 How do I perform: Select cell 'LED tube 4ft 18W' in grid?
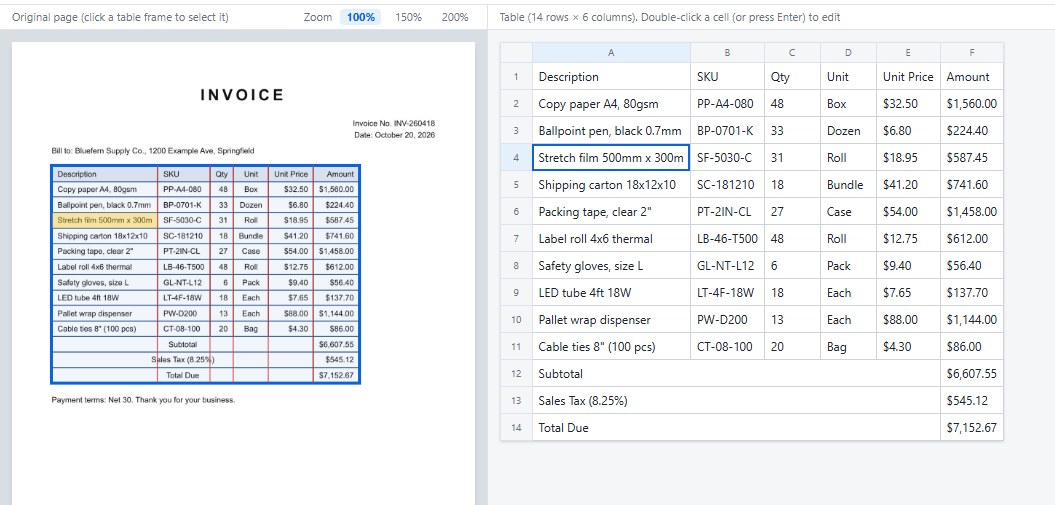pos(611,293)
